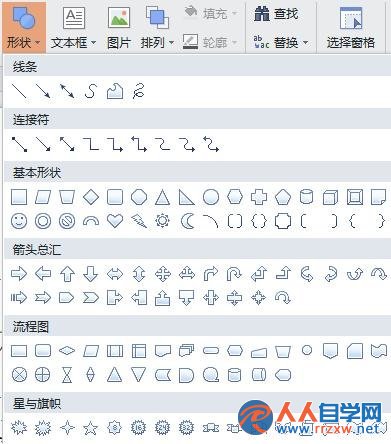Open the 选择窗格 selection pane
The image size is (391, 444).
351,28
